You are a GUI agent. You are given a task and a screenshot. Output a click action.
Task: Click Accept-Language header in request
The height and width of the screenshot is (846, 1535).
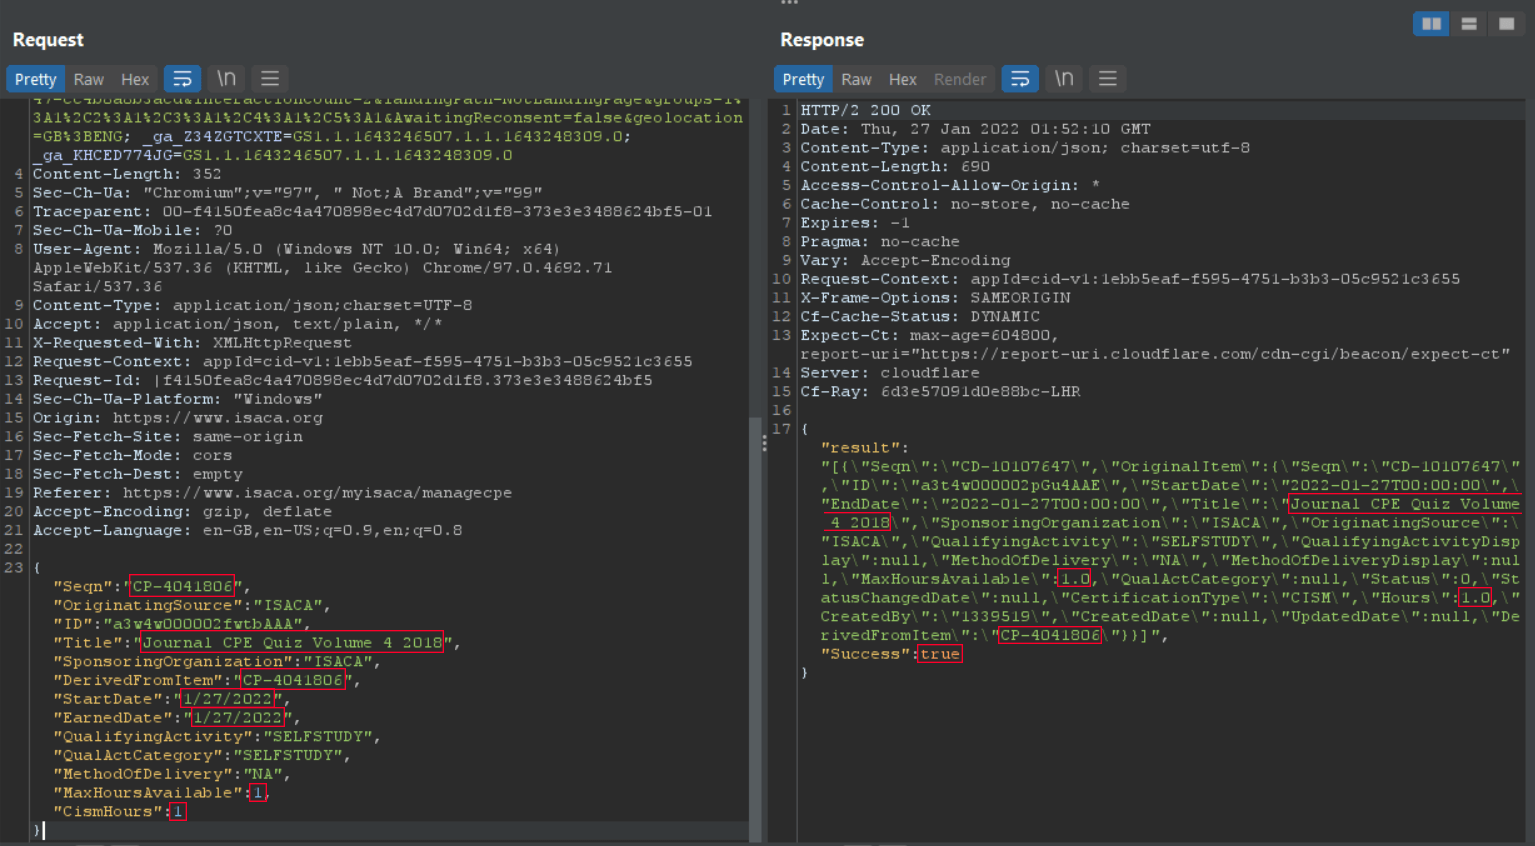pos(247,531)
